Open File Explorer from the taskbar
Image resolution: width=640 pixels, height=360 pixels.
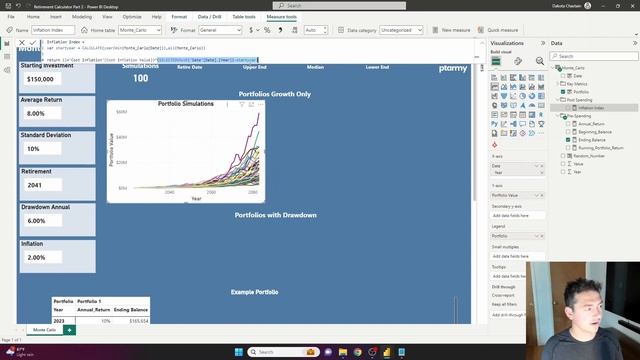pyautogui.click(x=343, y=352)
